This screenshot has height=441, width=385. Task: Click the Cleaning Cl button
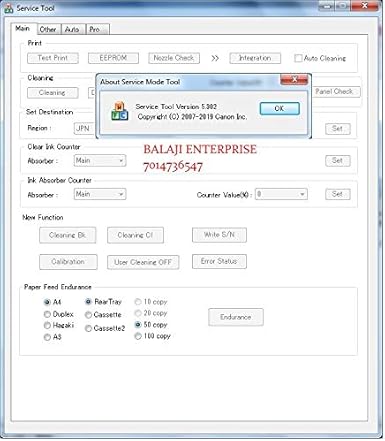point(135,235)
